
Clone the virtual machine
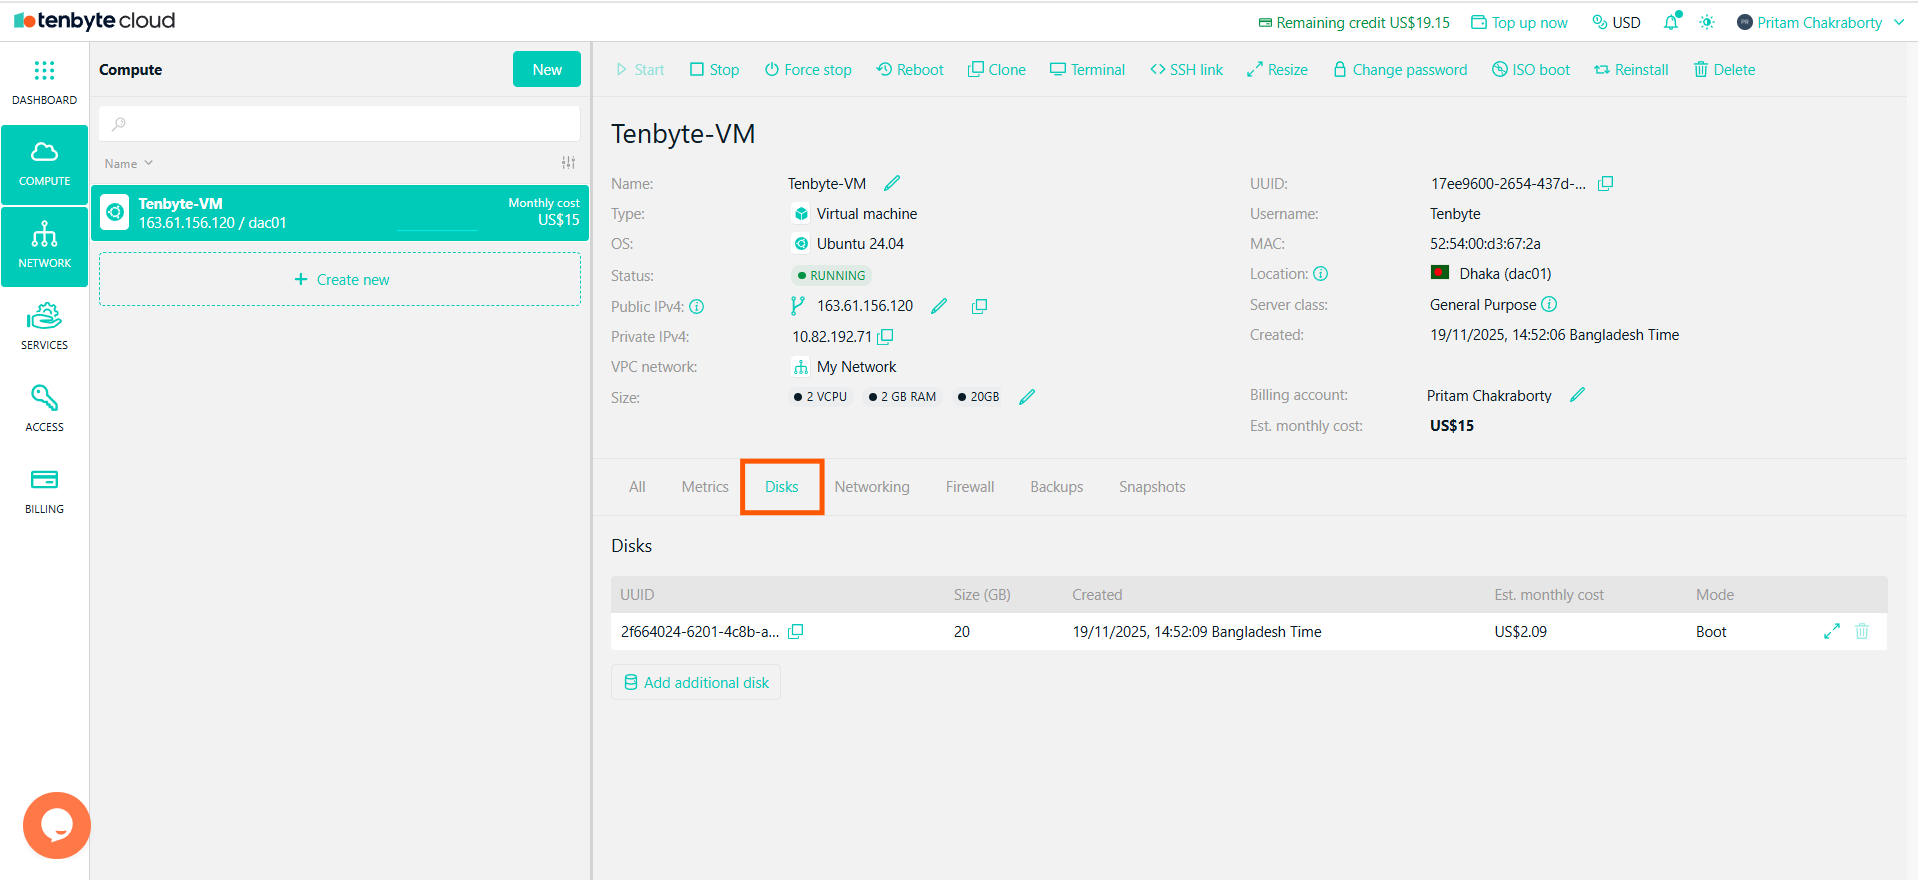997,70
